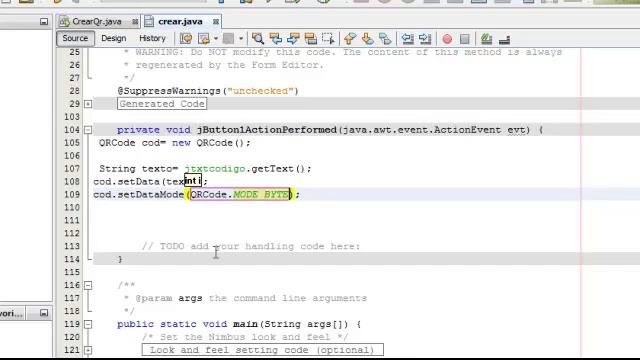The image size is (640, 360).
Task: Toggle Rectangular Selection icon
Action: pos(328,39)
